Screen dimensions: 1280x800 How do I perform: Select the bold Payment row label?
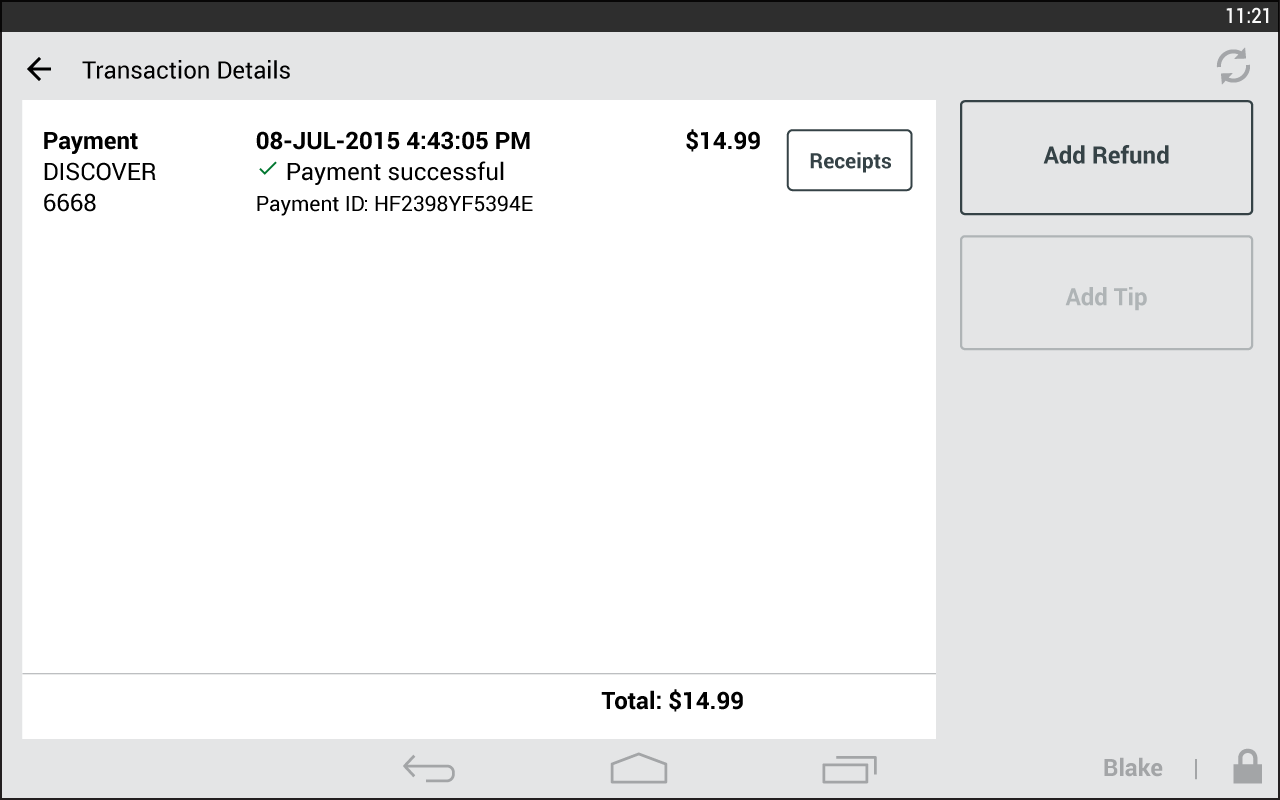[90, 141]
